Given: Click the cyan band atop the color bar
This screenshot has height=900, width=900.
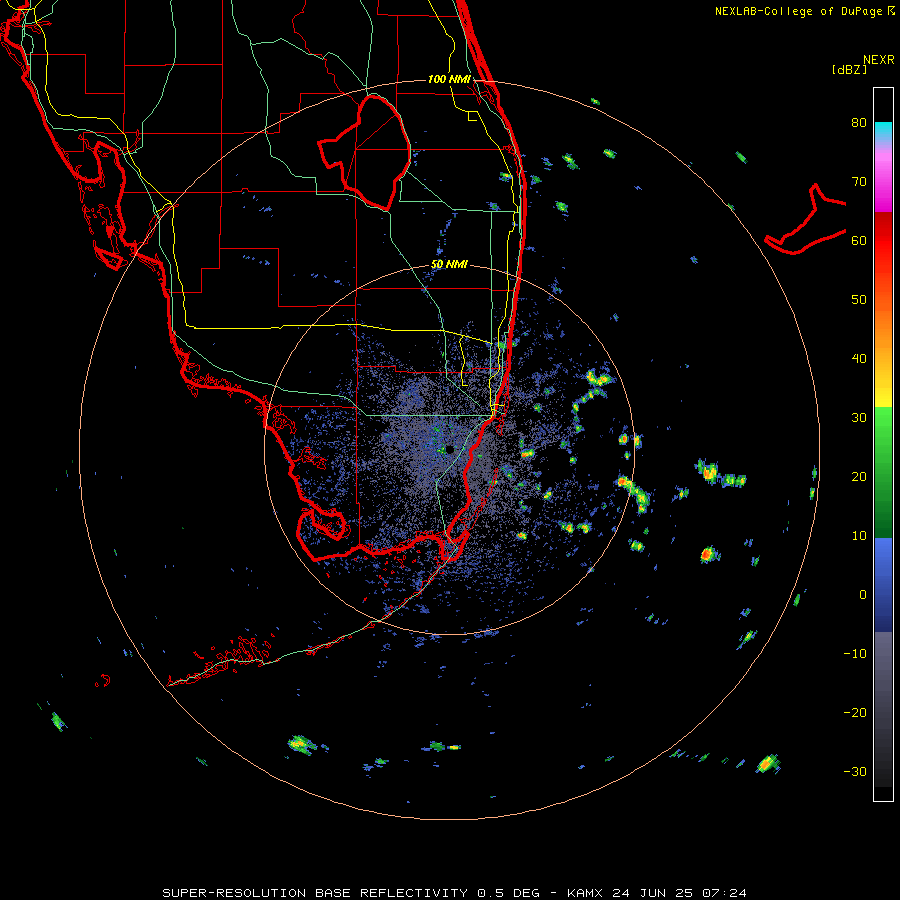Looking at the screenshot, I should [883, 129].
